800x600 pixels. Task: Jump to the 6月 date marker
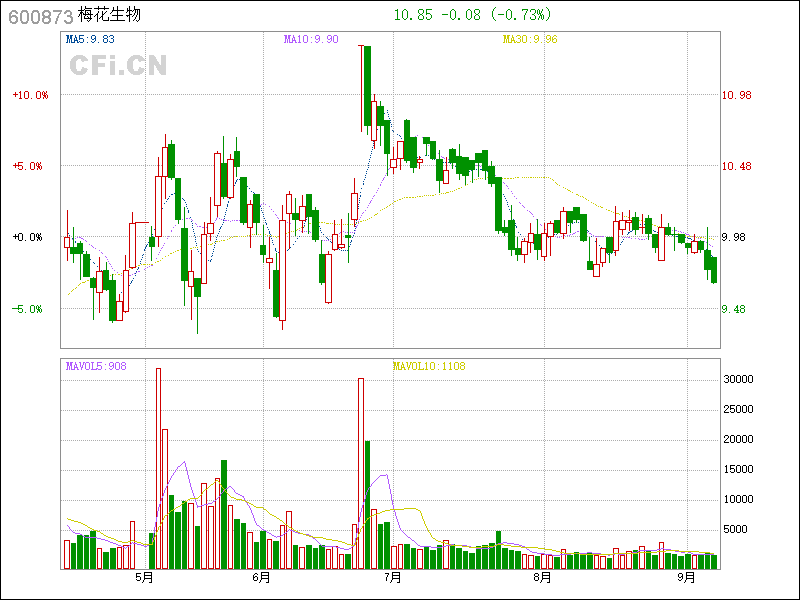coord(262,577)
